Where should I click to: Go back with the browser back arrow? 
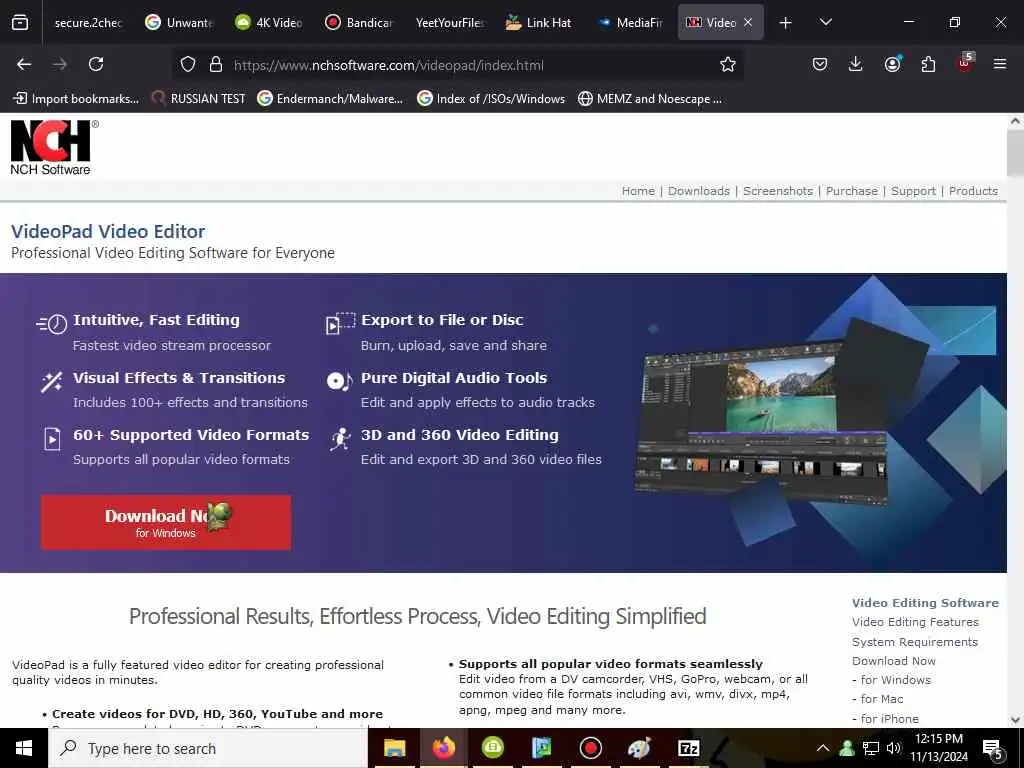pos(24,64)
